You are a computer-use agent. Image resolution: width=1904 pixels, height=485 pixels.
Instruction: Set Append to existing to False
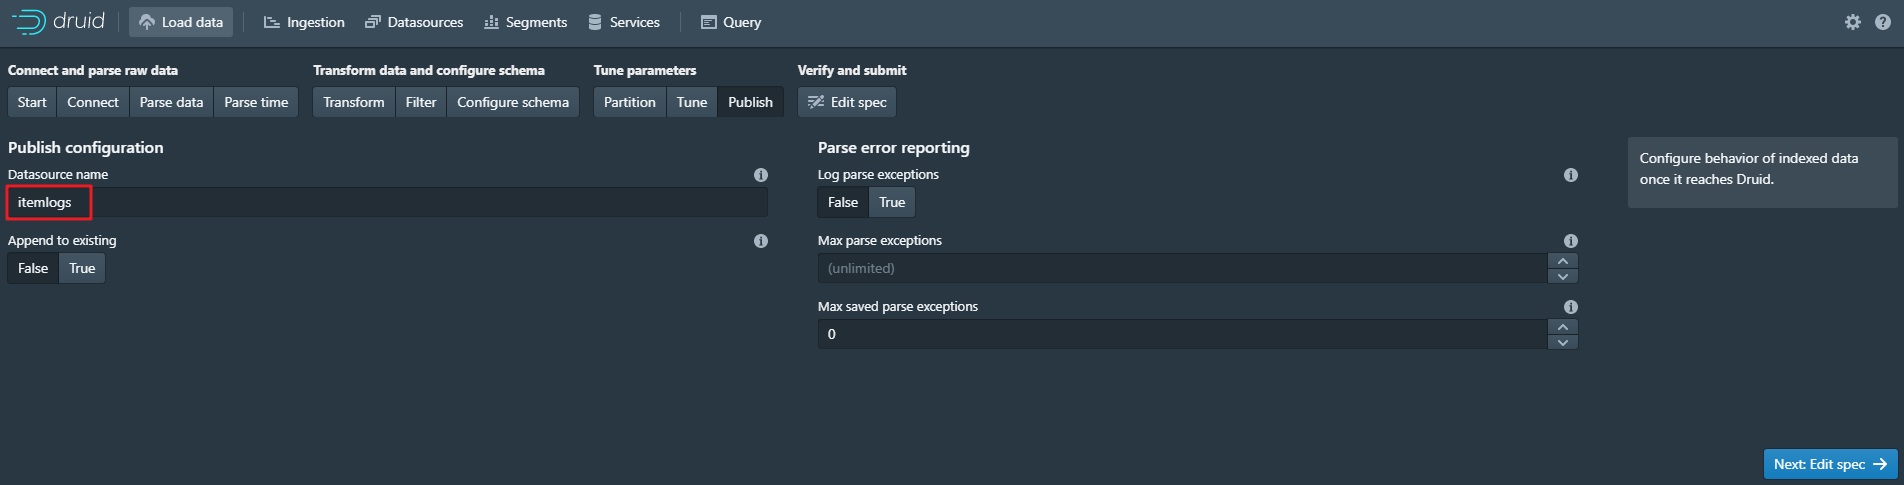coord(33,268)
